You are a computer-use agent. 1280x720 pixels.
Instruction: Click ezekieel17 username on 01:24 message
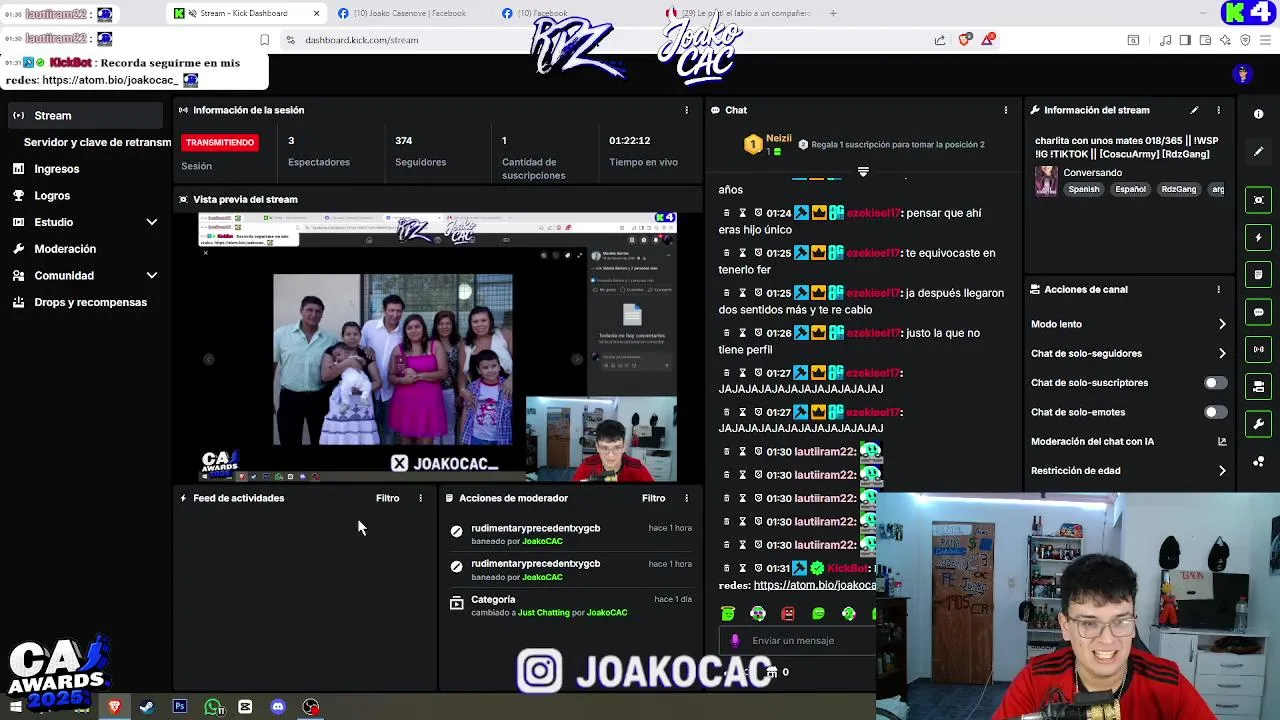point(874,213)
